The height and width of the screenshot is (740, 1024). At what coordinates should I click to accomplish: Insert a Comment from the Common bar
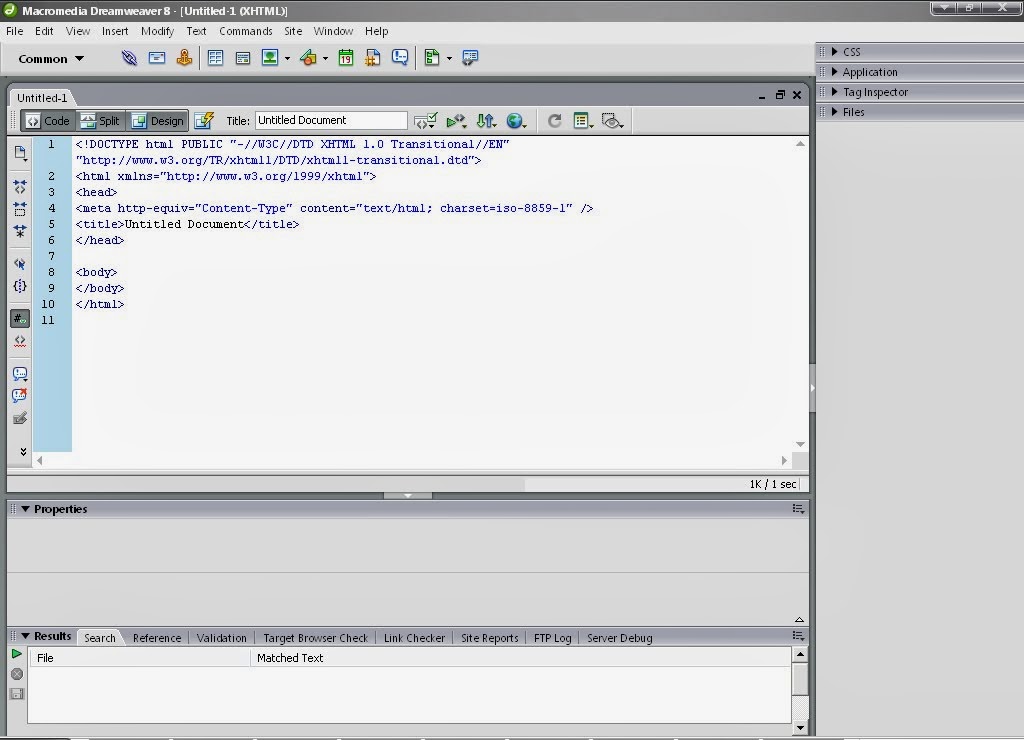400,58
